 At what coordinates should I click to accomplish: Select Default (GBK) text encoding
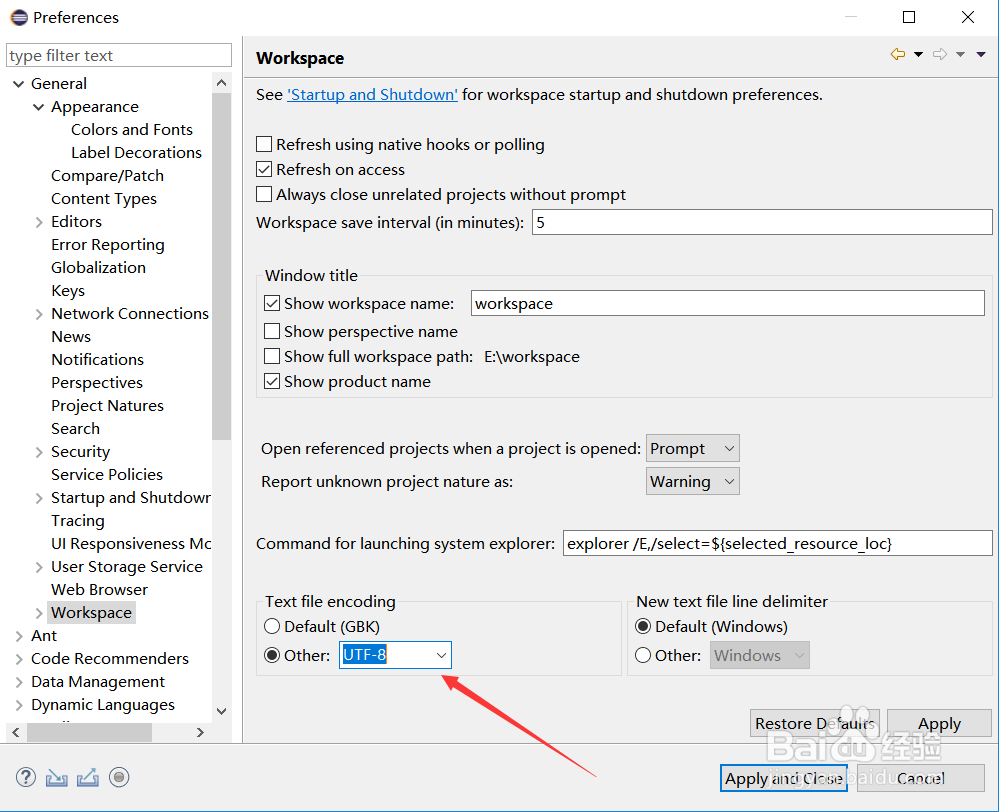pyautogui.click(x=272, y=626)
